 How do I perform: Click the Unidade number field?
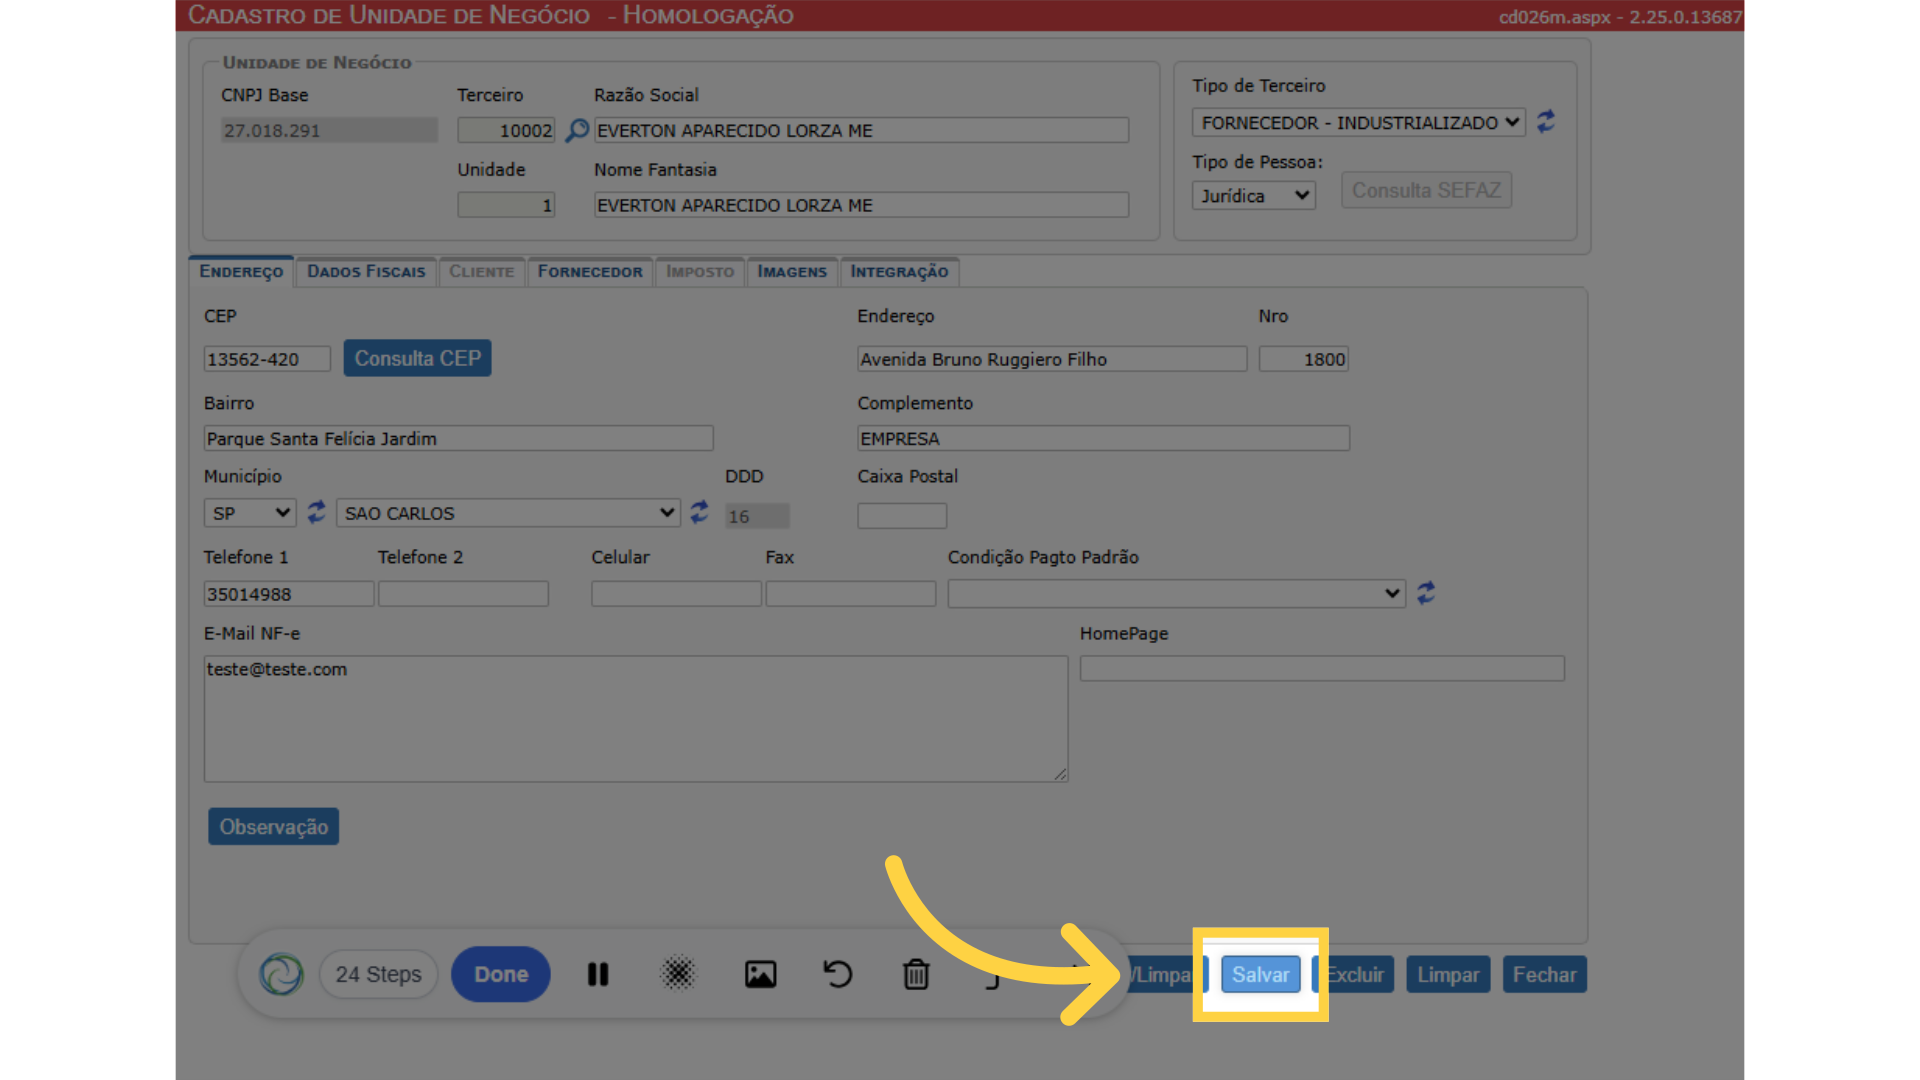(506, 205)
